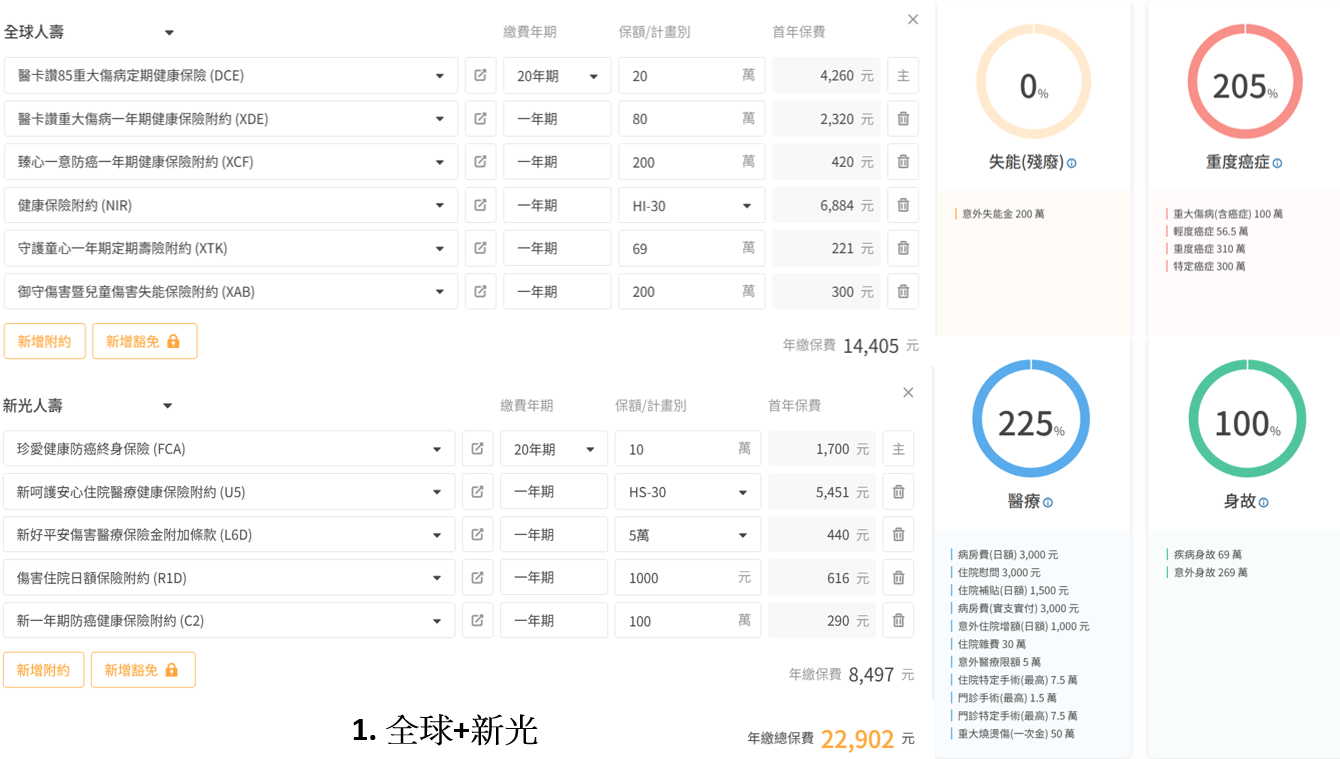Expand product selector for 醫卡讚85重大傷病 (DCE)

(x=439, y=76)
